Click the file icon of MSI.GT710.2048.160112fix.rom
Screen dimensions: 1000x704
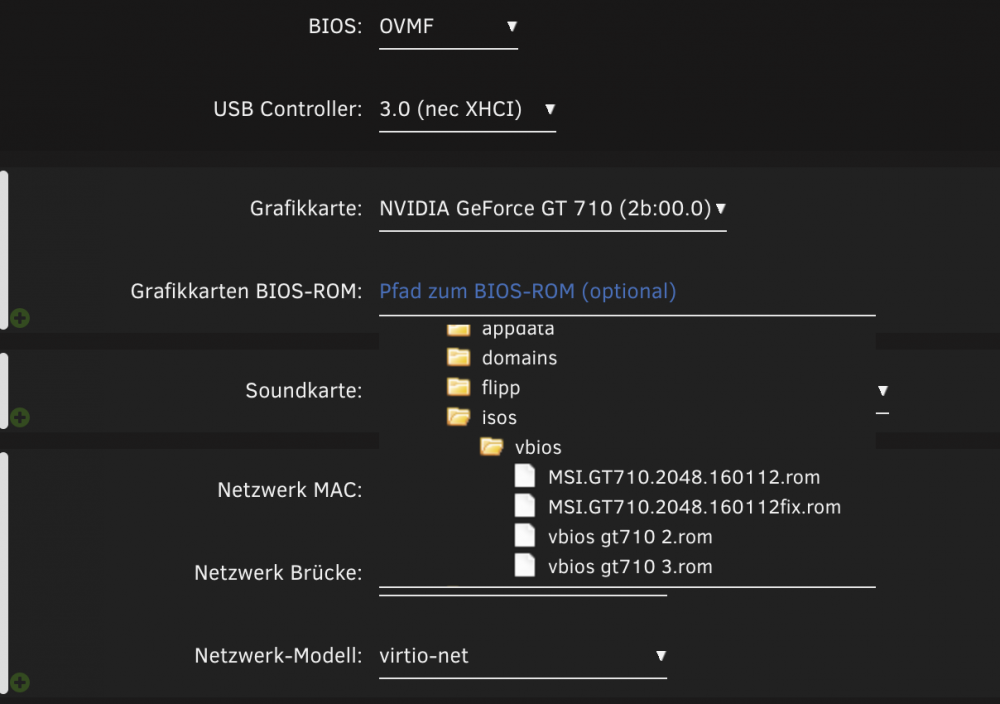[525, 506]
